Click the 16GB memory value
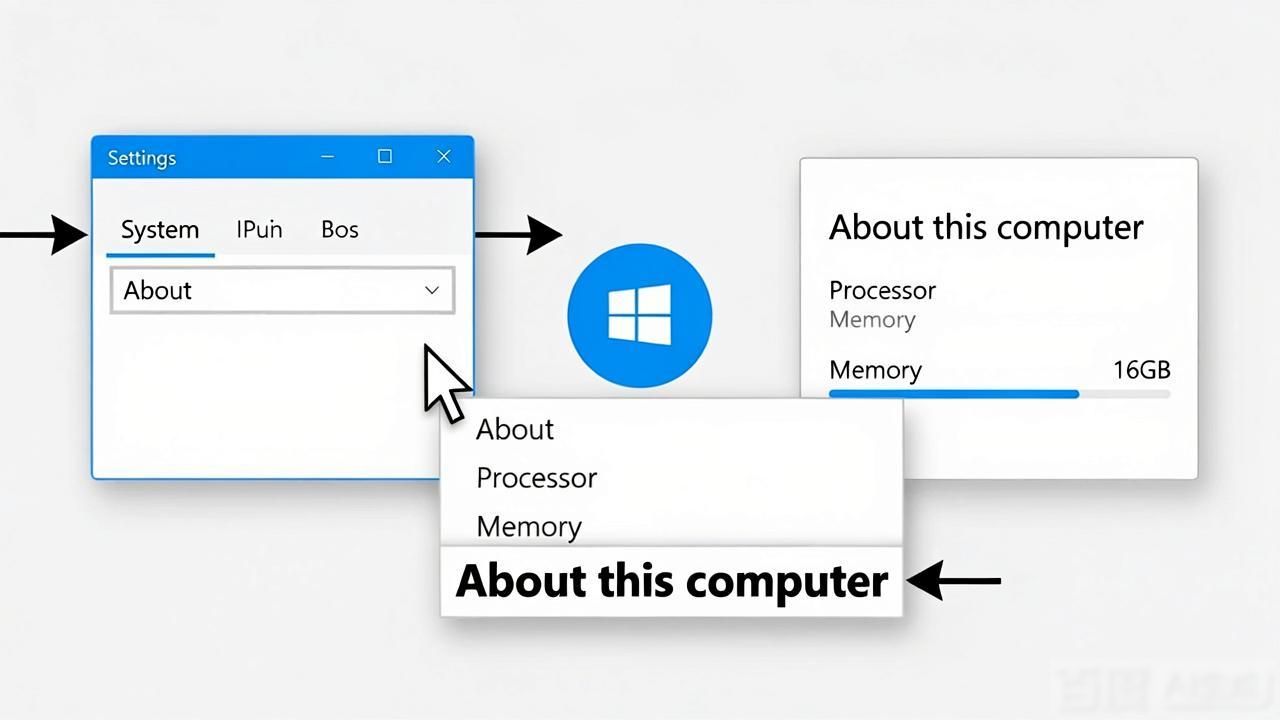Screen dimensions: 1280x720 [x=1141, y=370]
